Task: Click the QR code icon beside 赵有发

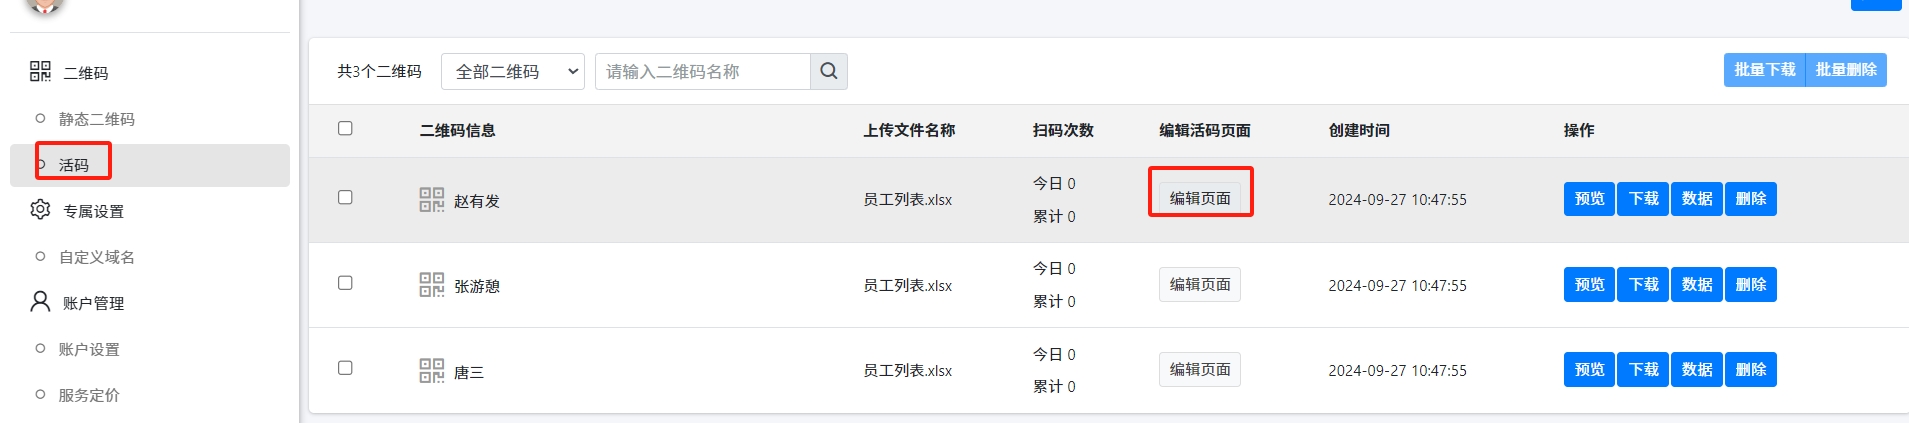Action: 431,199
